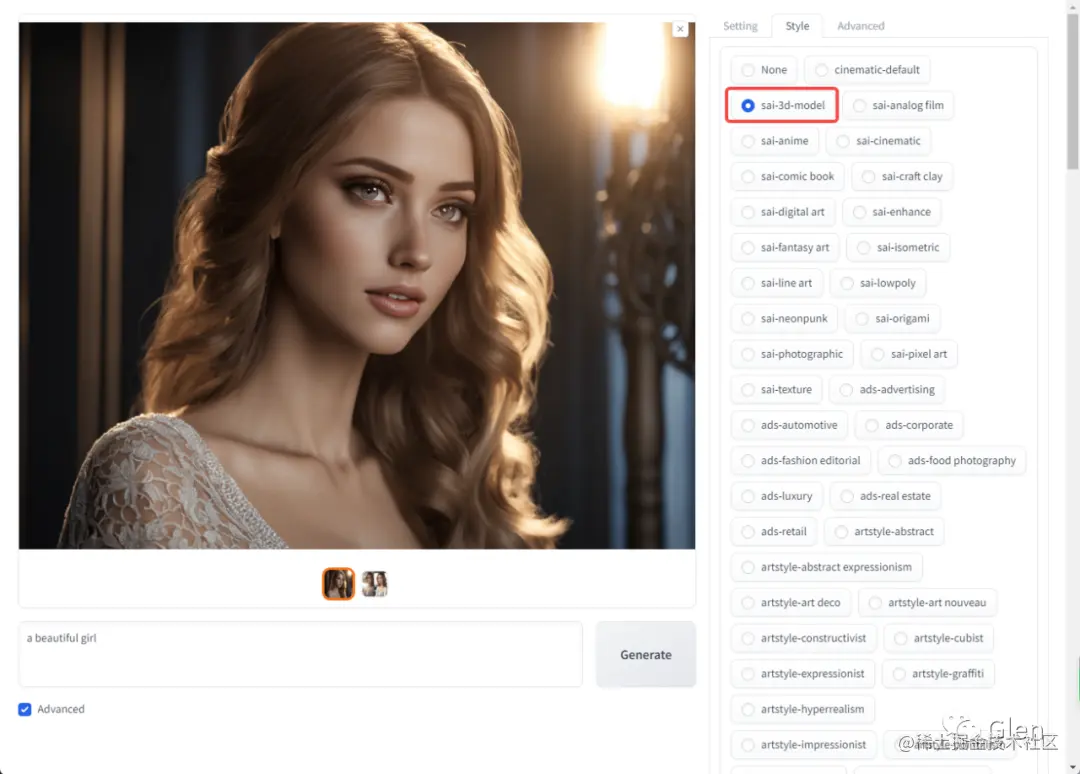This screenshot has height=774, width=1080.
Task: Select ads-retail style
Action: (773, 532)
